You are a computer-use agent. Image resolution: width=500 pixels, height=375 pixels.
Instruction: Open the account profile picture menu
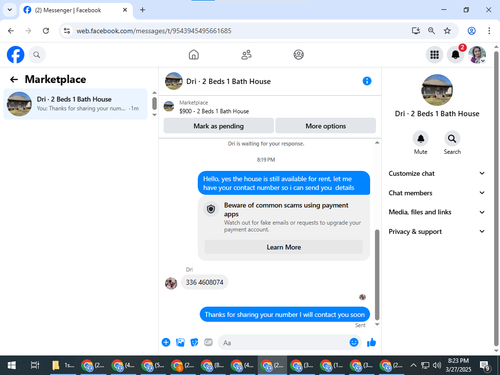click(x=477, y=55)
